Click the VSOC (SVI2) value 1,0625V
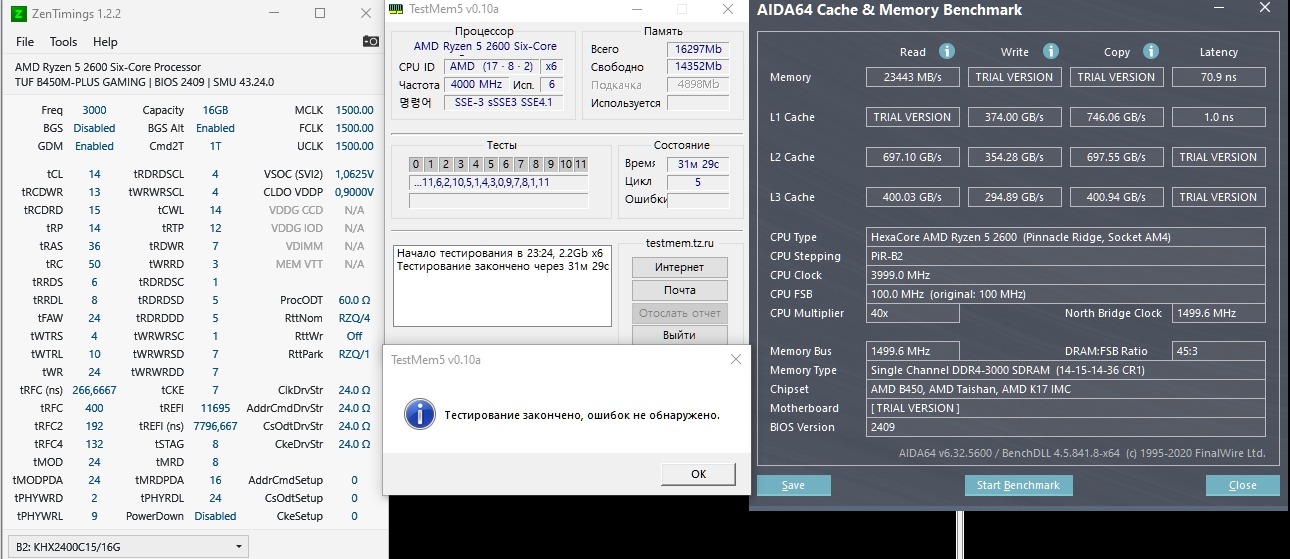The image size is (1290, 559). (x=354, y=174)
